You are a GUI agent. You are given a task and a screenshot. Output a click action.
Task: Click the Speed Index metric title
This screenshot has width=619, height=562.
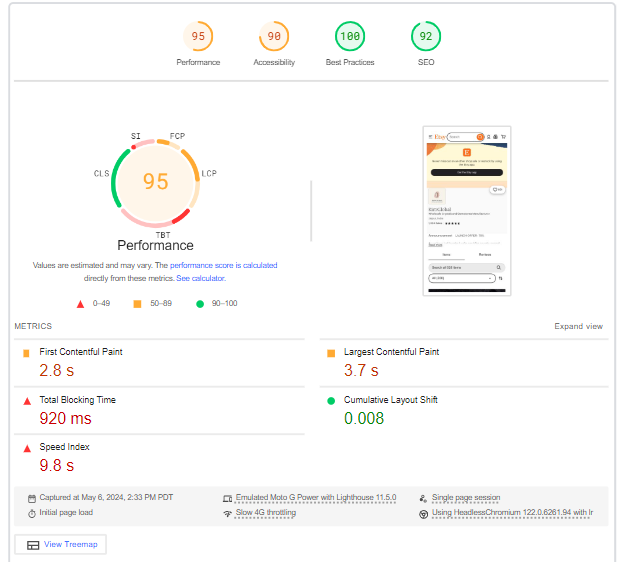[x=64, y=447]
